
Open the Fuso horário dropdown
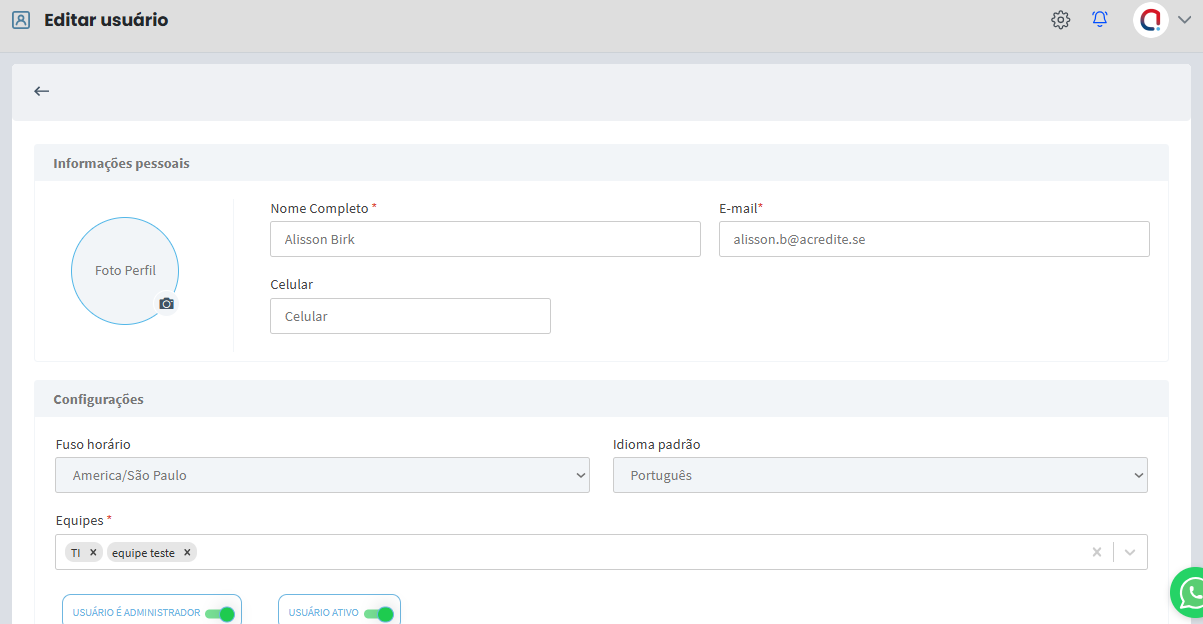322,476
